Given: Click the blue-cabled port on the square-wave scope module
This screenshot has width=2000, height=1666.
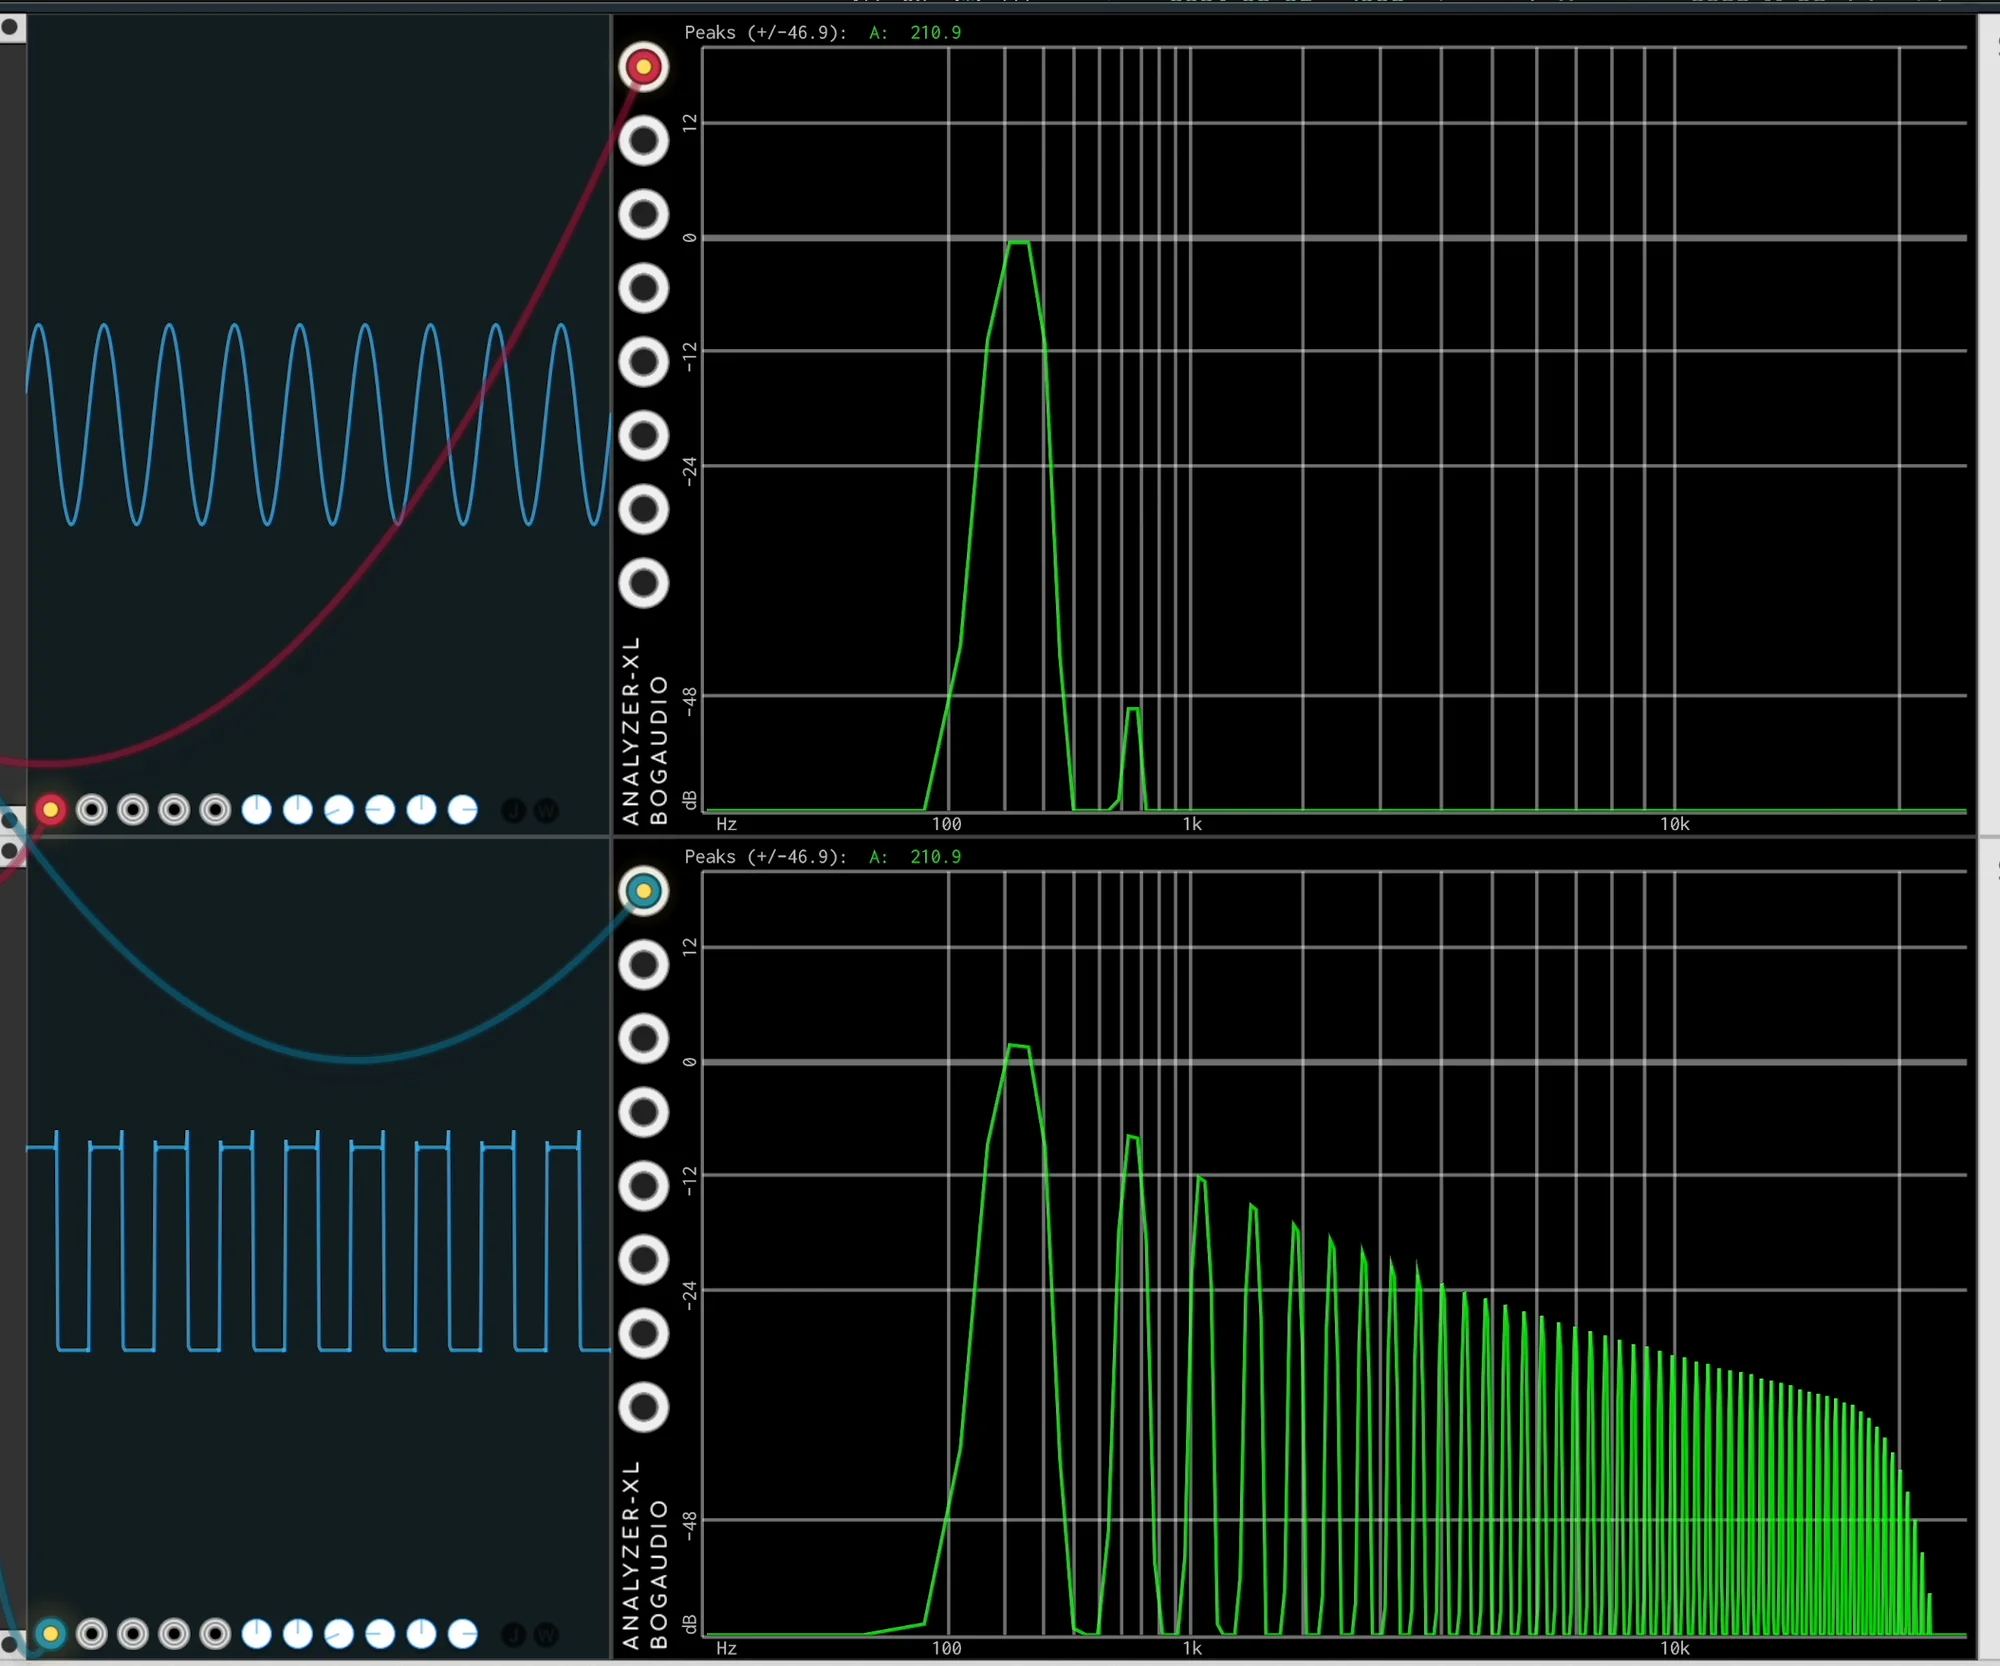Looking at the screenshot, I should tap(50, 1634).
